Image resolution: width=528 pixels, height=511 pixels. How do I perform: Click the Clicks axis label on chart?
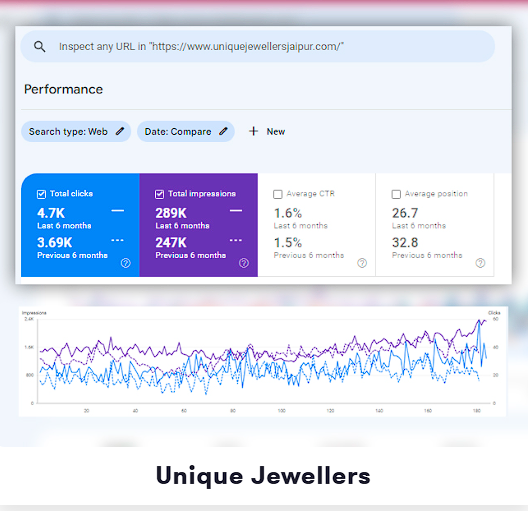(494, 313)
